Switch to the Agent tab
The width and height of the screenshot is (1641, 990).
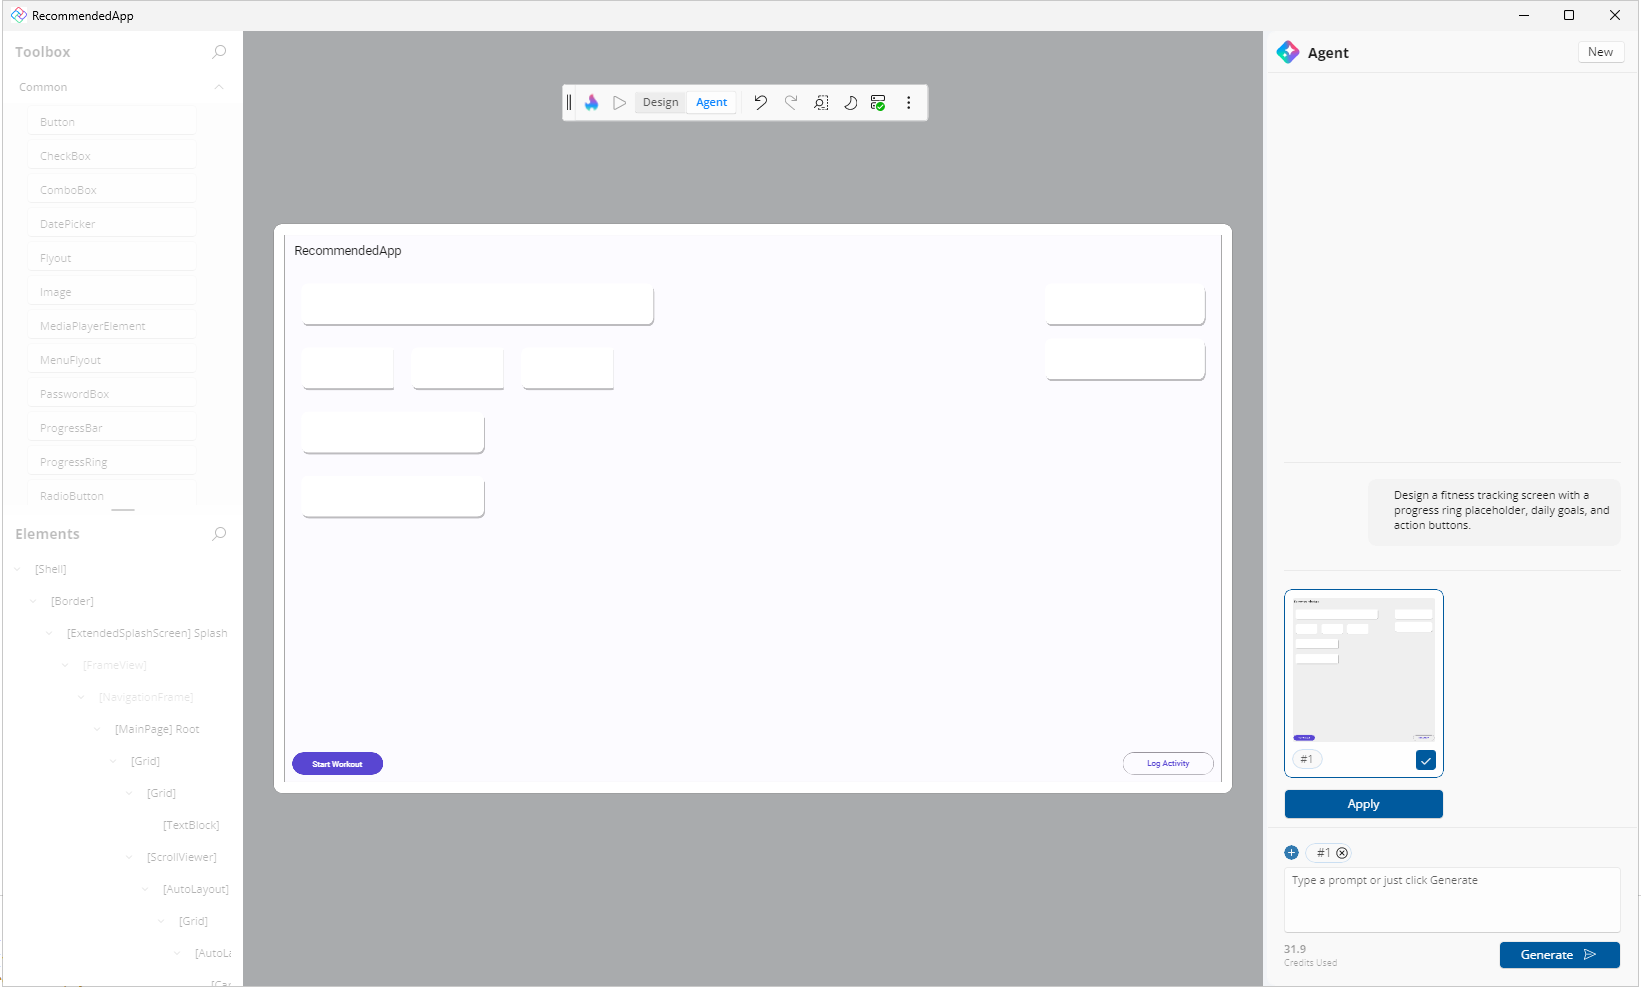711,103
